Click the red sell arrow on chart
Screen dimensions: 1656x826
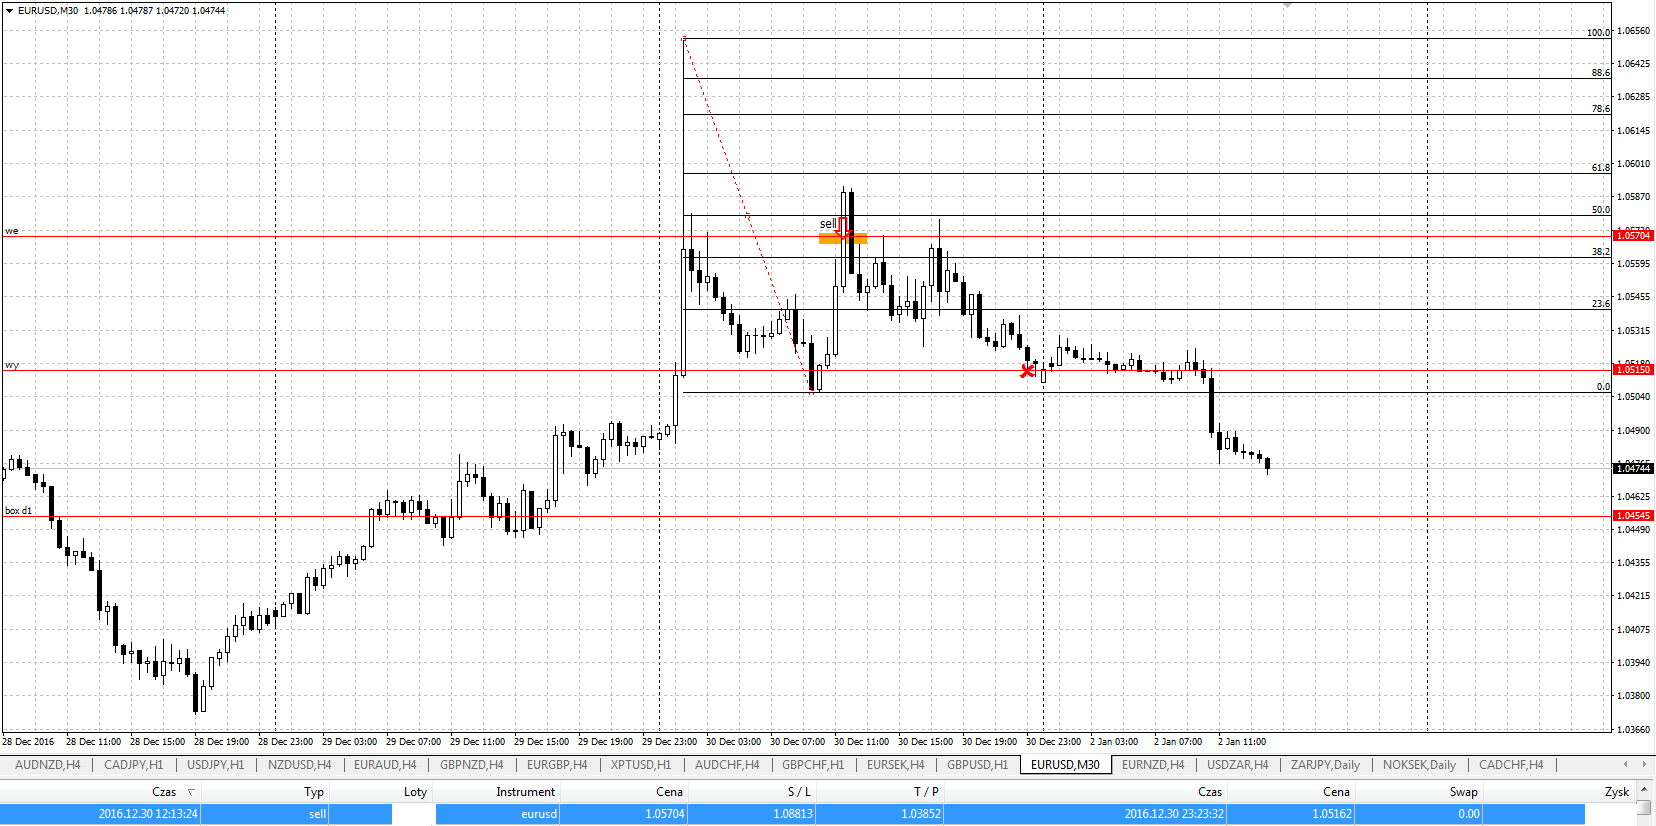click(x=843, y=224)
